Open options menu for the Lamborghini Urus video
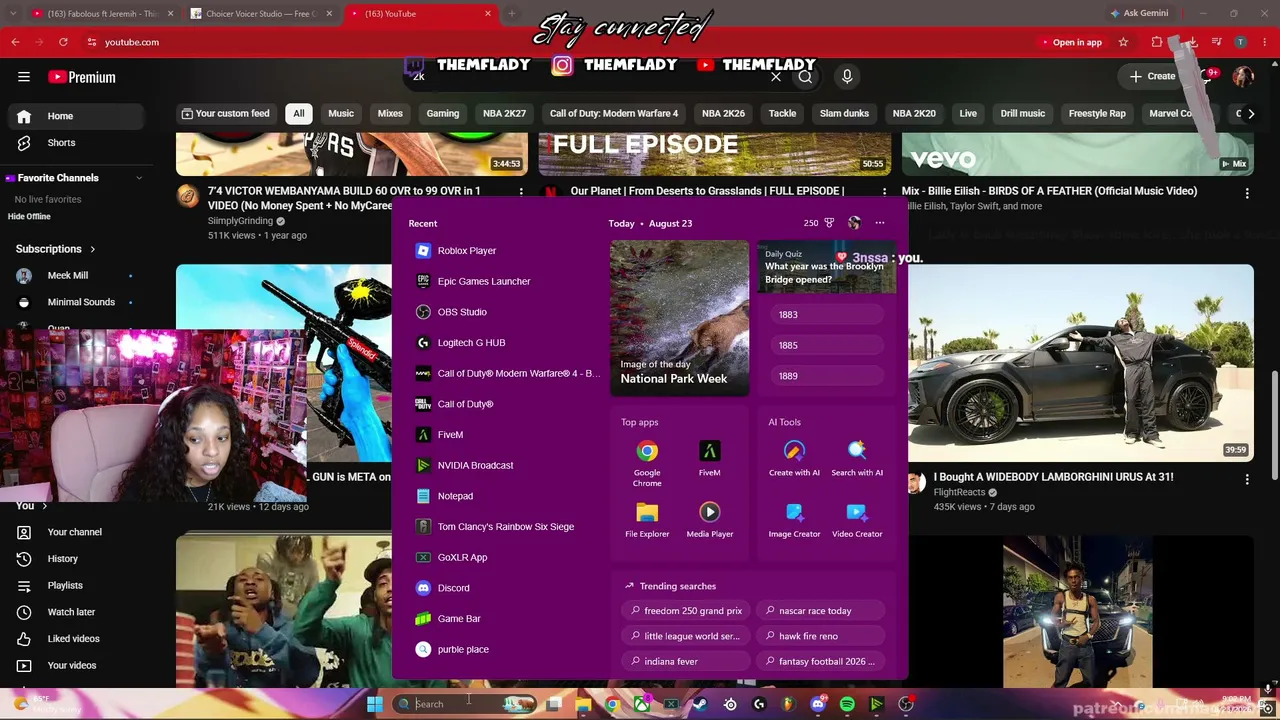 click(x=1247, y=480)
